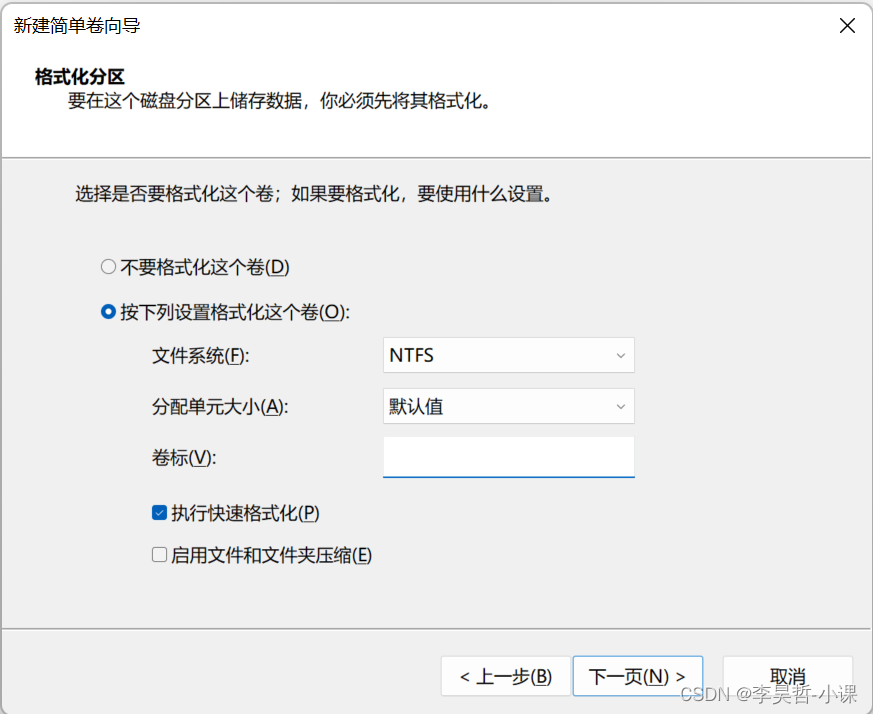
Task: Select the "不要格式化这个卷" radio button
Action: click(108, 266)
